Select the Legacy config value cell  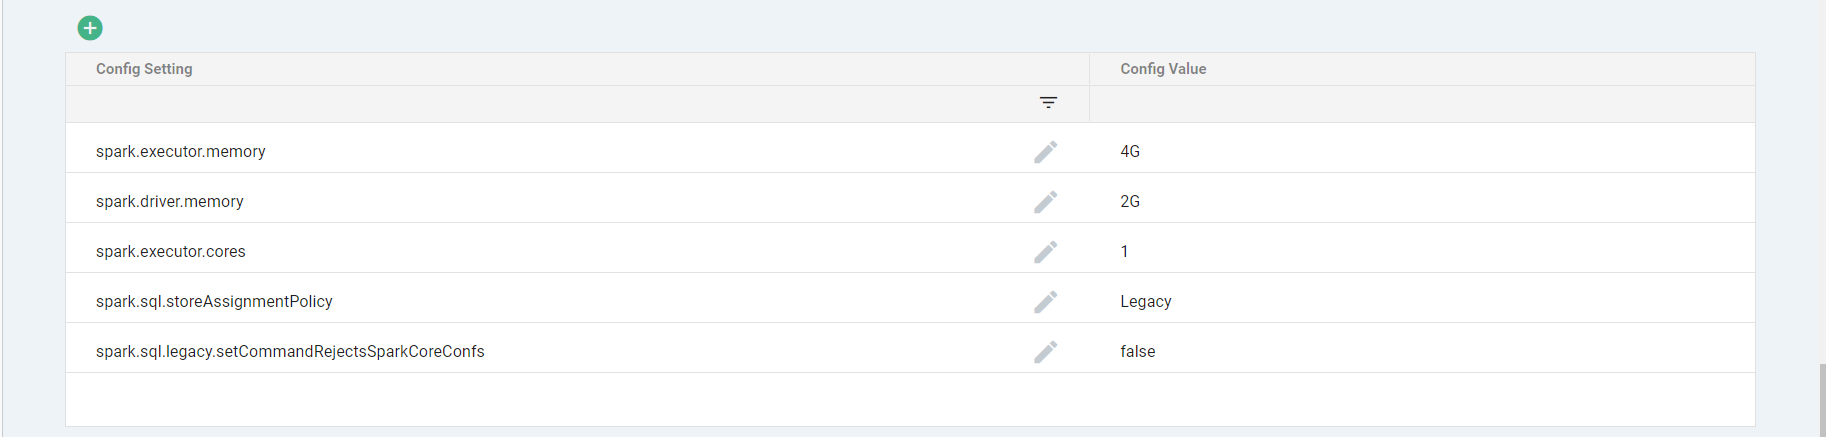(1146, 302)
